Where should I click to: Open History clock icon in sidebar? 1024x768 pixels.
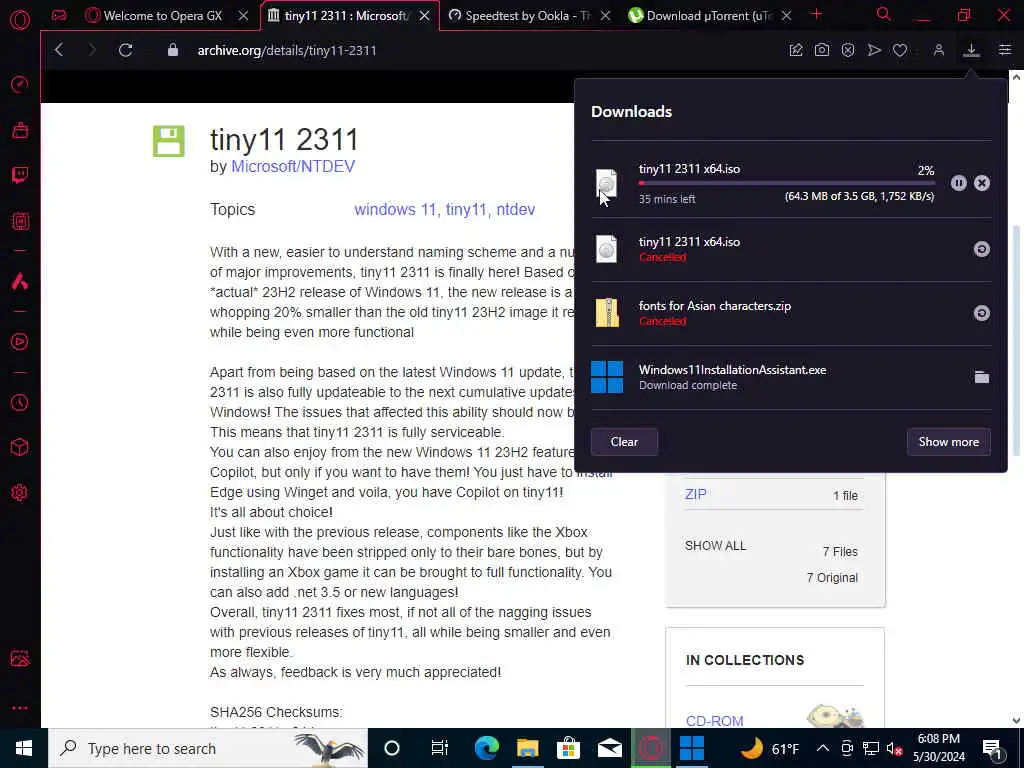tap(20, 402)
